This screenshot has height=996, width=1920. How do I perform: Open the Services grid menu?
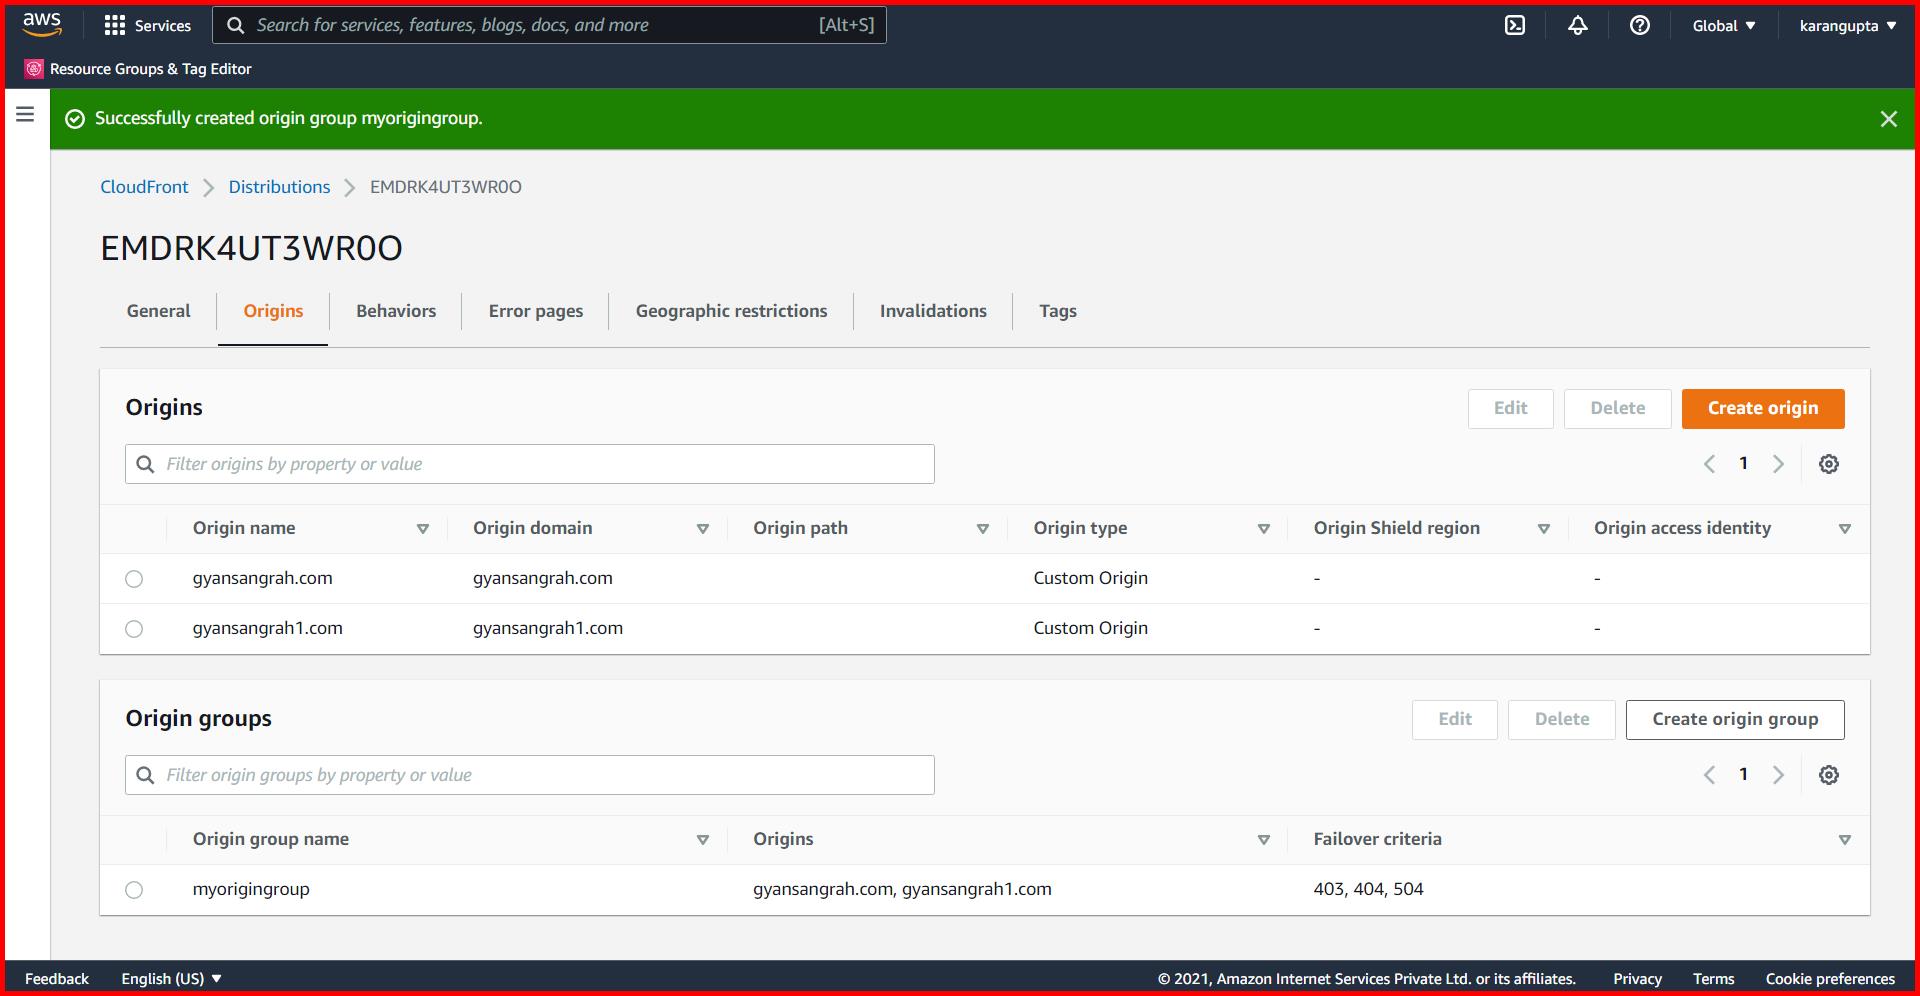click(148, 25)
